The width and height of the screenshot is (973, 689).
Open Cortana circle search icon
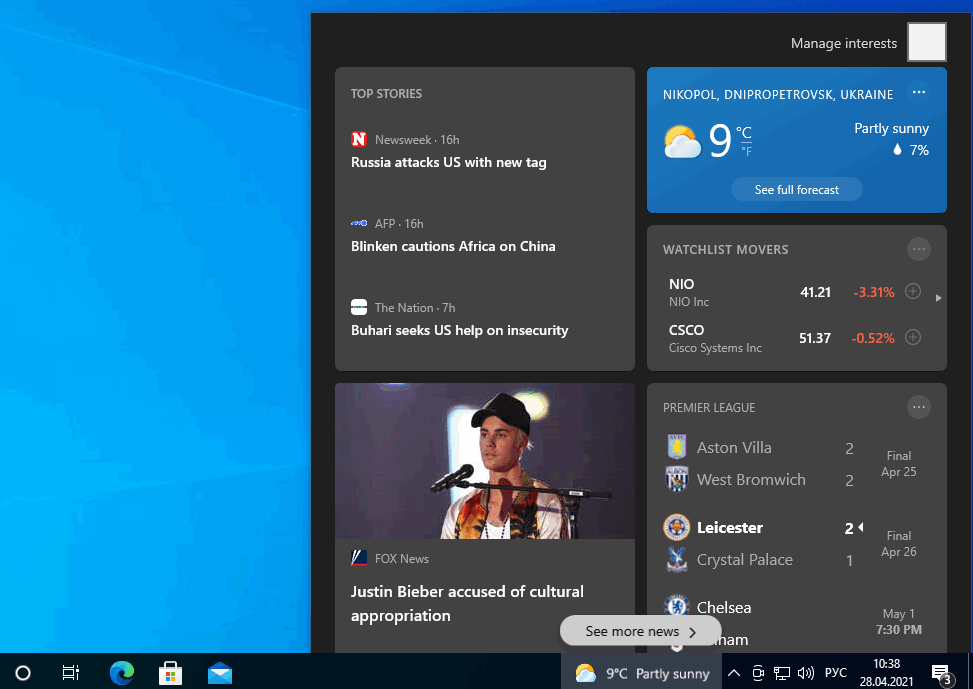(23, 673)
